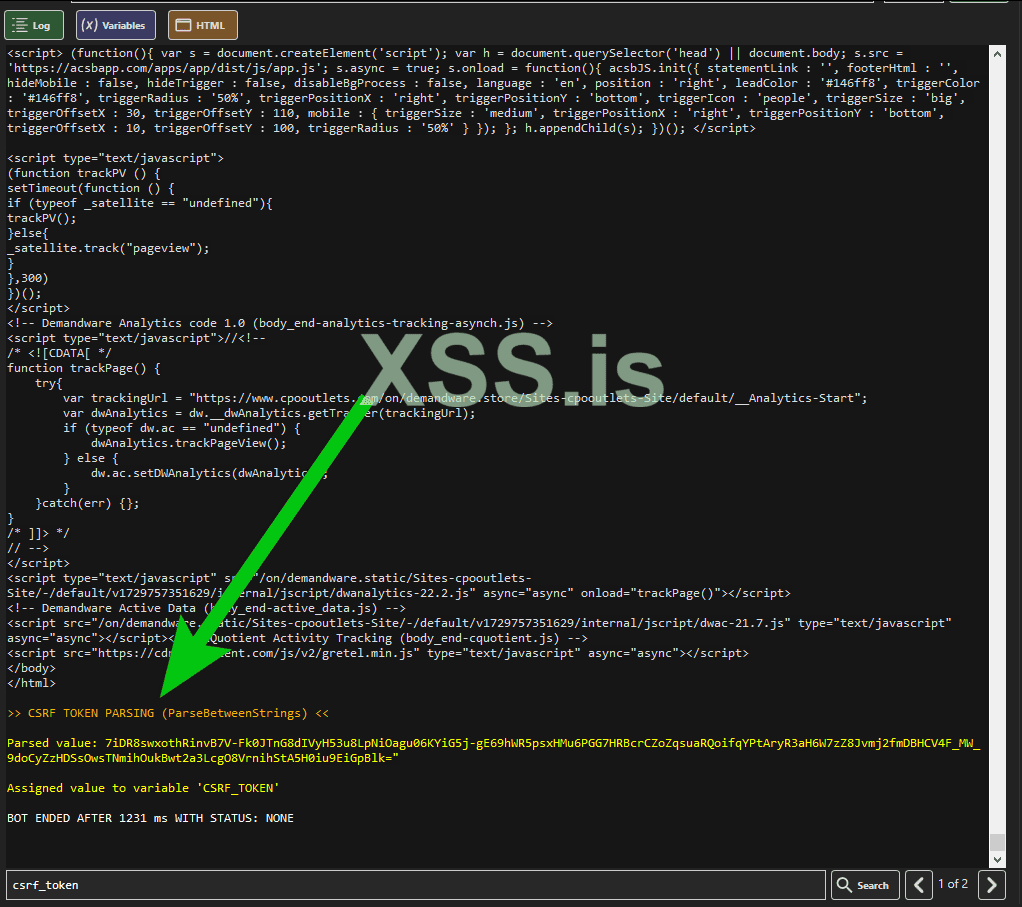Click the 'setTimeout(function () {' line
This screenshot has height=907, width=1022.
tap(91, 188)
